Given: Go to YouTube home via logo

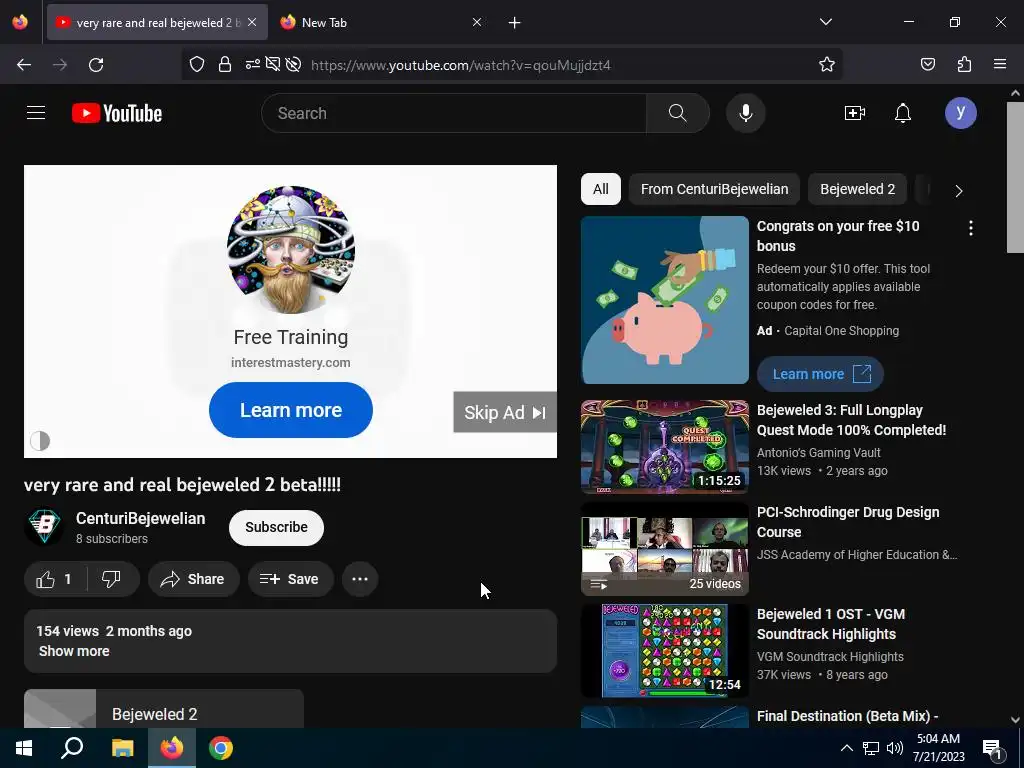Looking at the screenshot, I should pos(117,113).
